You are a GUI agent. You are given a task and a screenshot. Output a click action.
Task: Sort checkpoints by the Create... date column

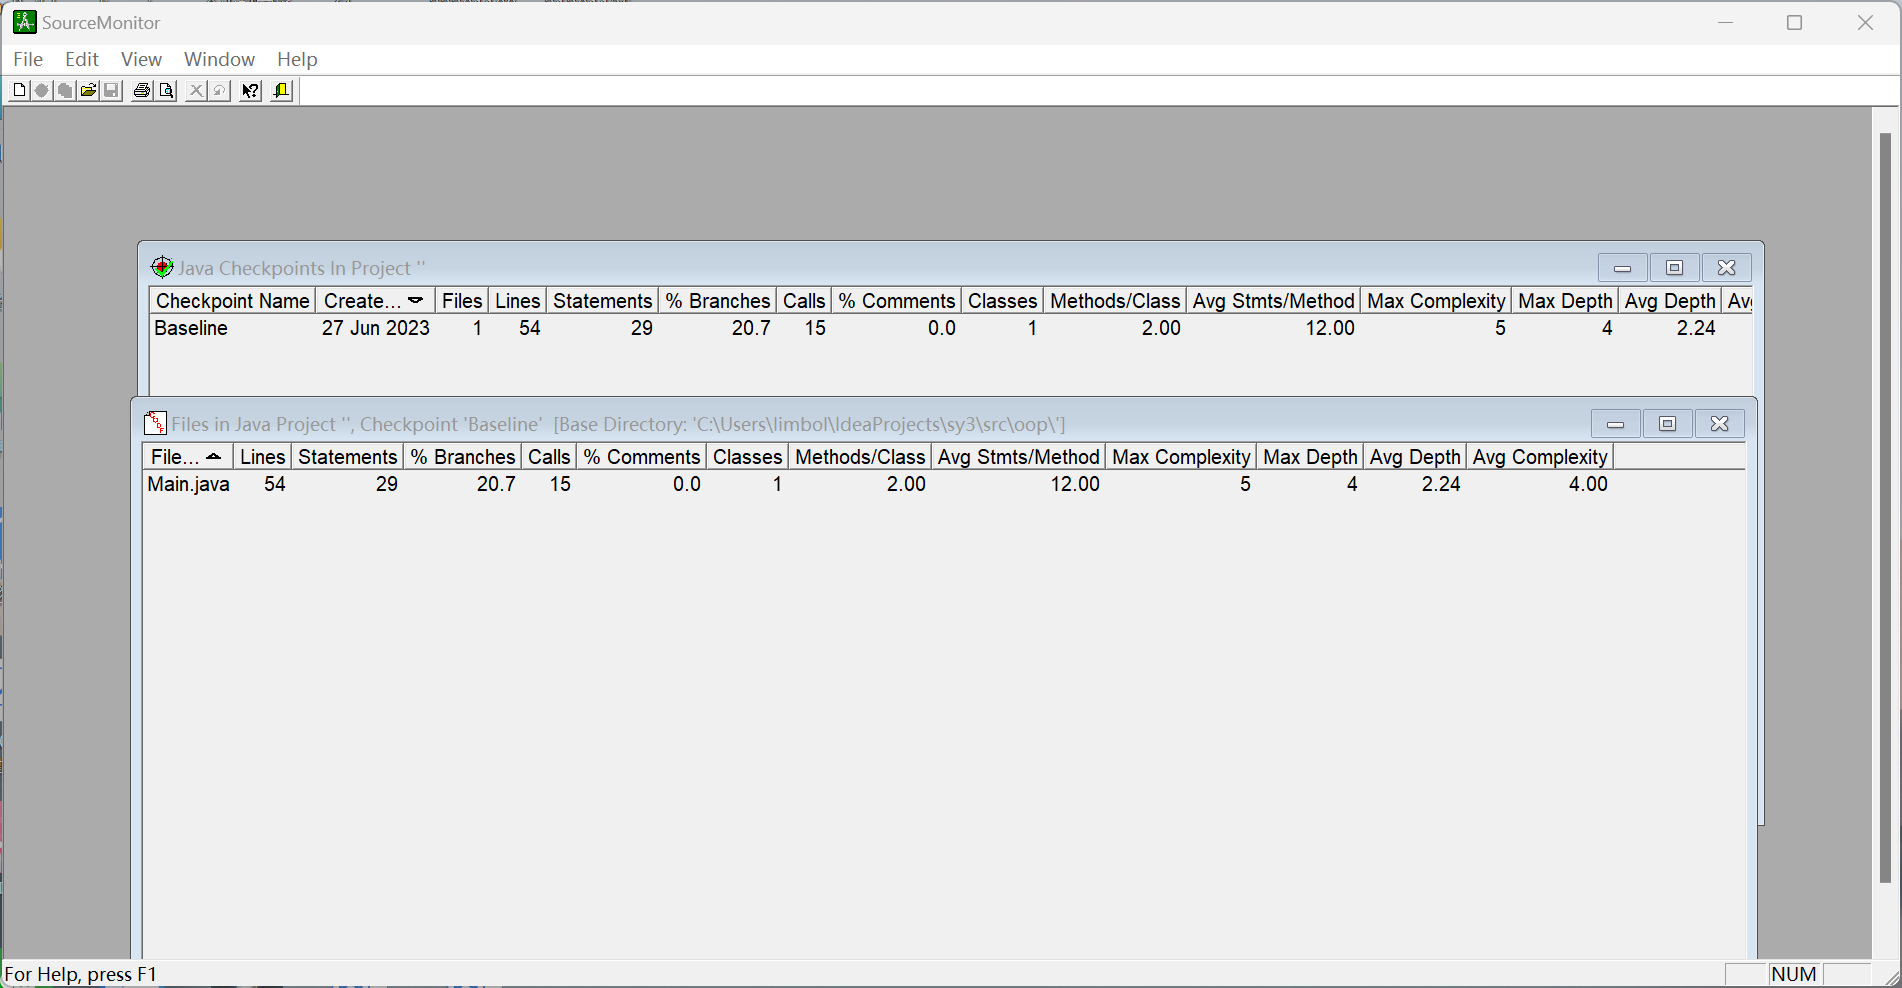point(375,301)
